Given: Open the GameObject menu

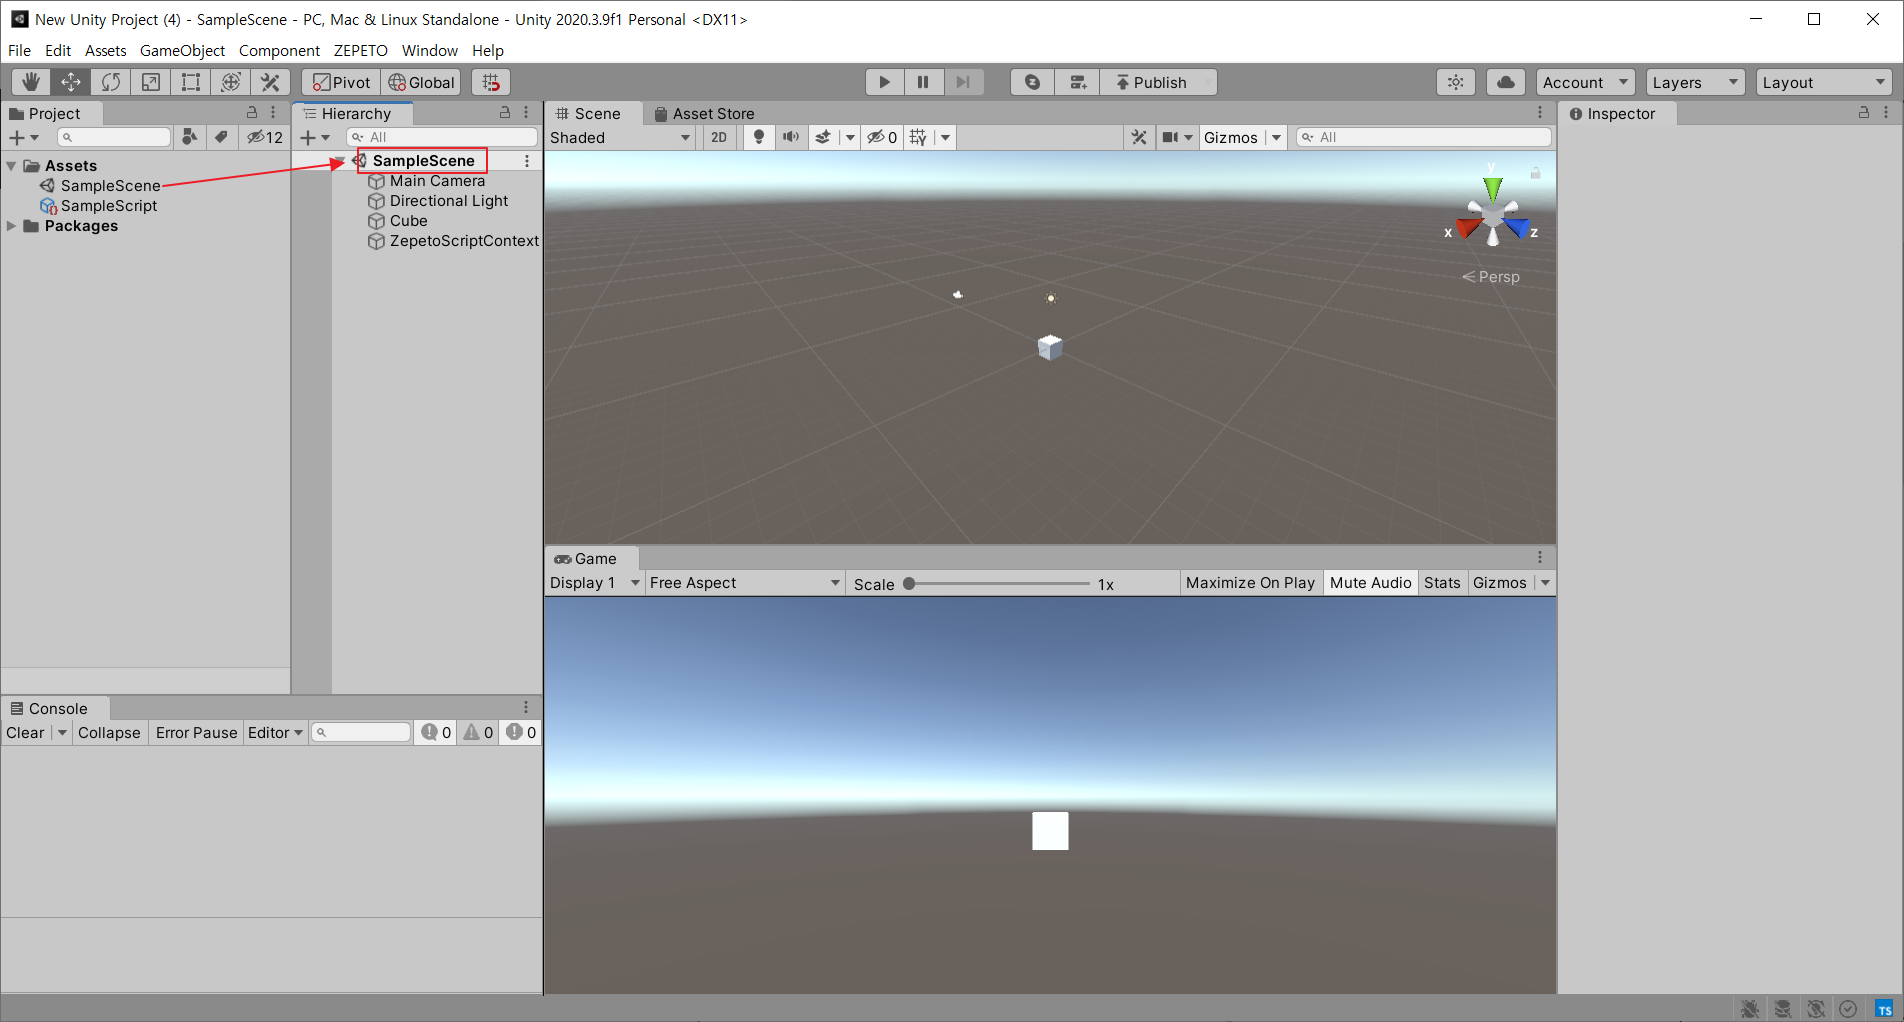Looking at the screenshot, I should [182, 50].
